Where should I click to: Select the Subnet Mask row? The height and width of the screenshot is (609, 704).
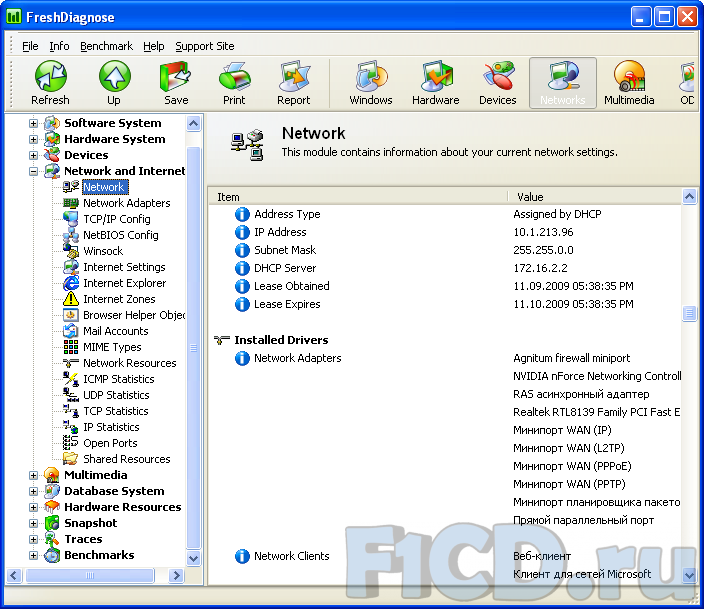(x=444, y=250)
